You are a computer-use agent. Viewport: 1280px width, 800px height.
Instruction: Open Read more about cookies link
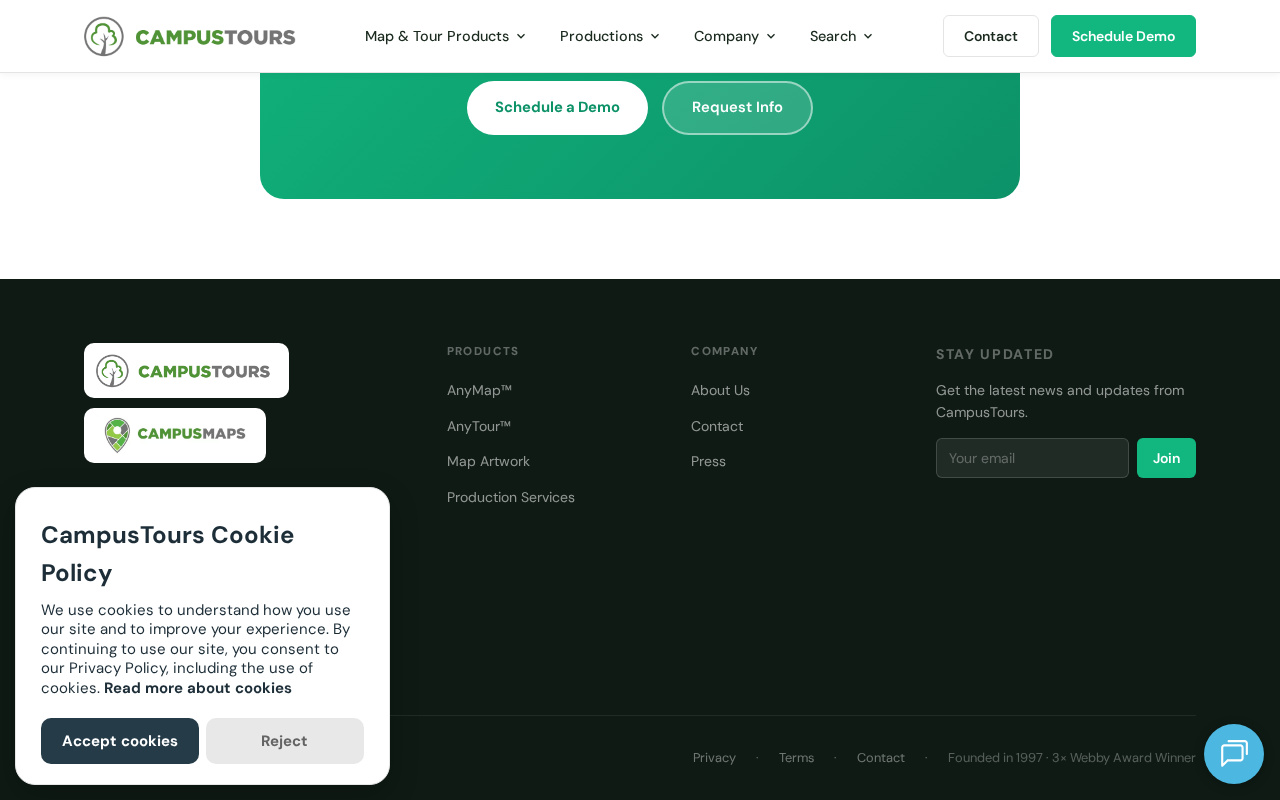click(x=198, y=688)
